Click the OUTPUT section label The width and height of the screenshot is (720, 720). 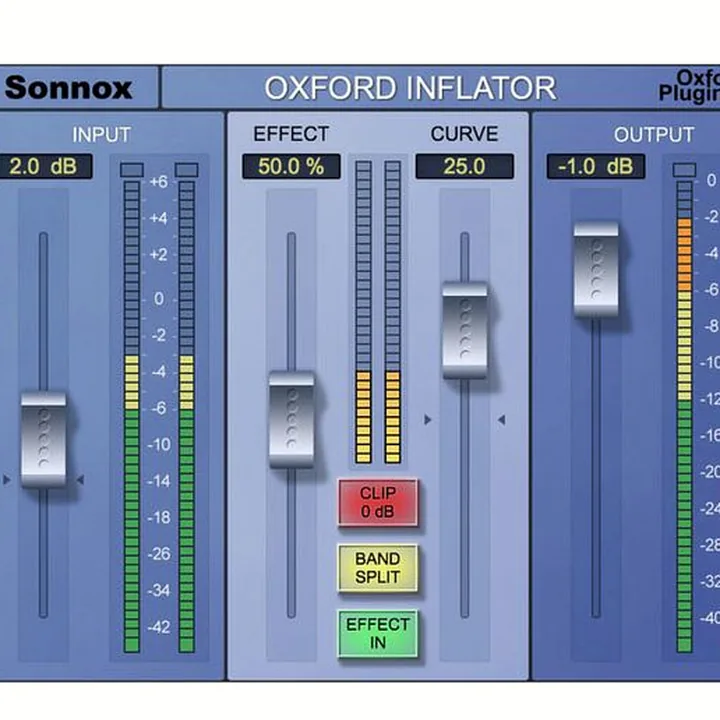pos(653,135)
